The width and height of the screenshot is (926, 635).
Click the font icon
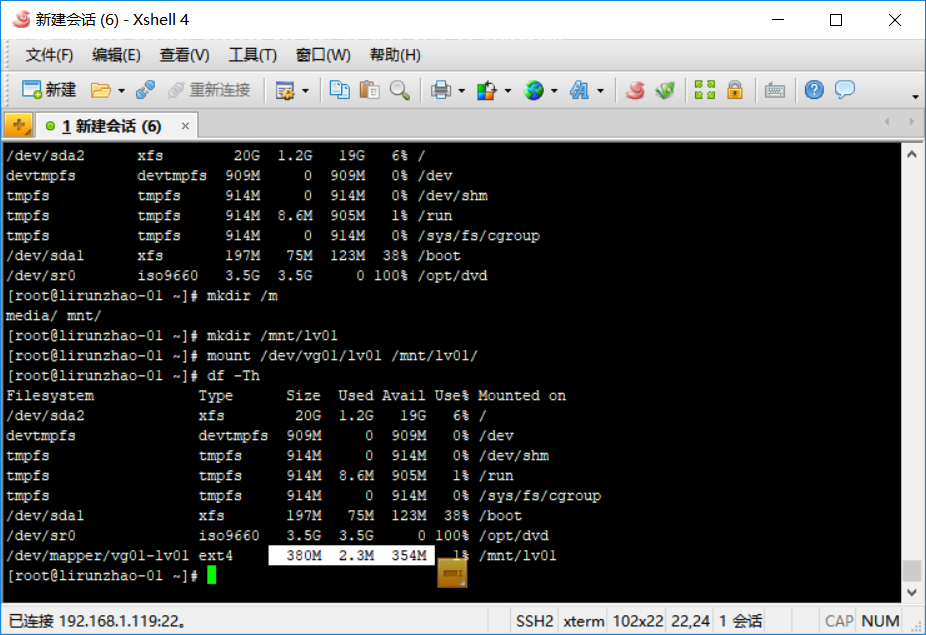pyautogui.click(x=579, y=90)
